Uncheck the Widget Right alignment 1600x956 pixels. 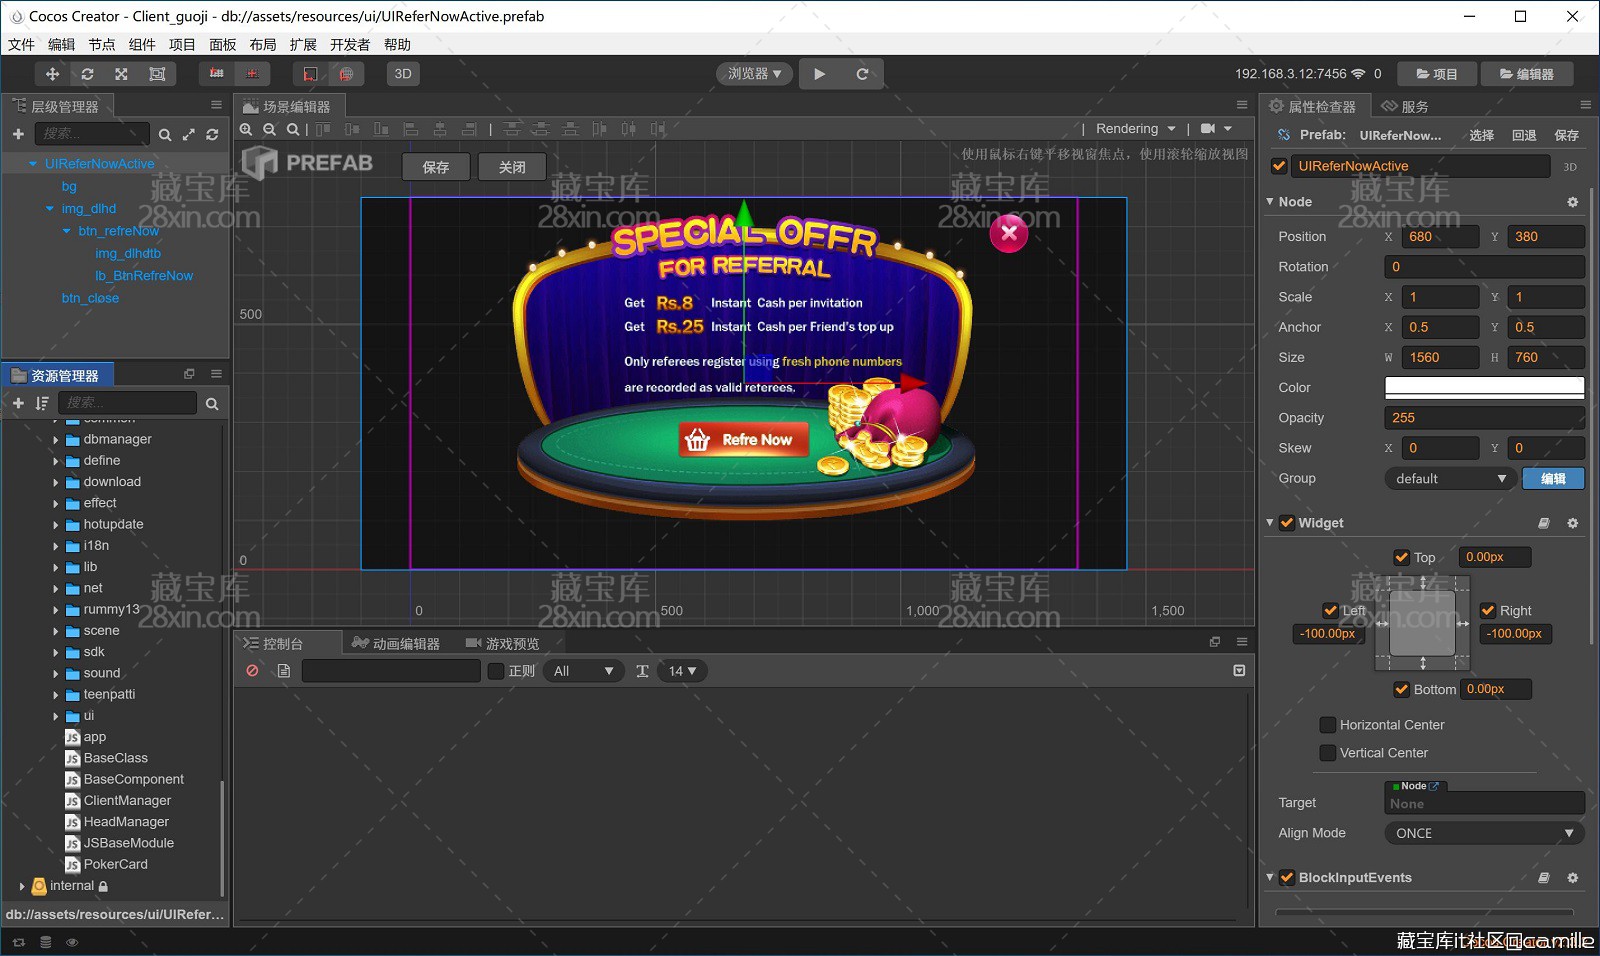coord(1488,611)
